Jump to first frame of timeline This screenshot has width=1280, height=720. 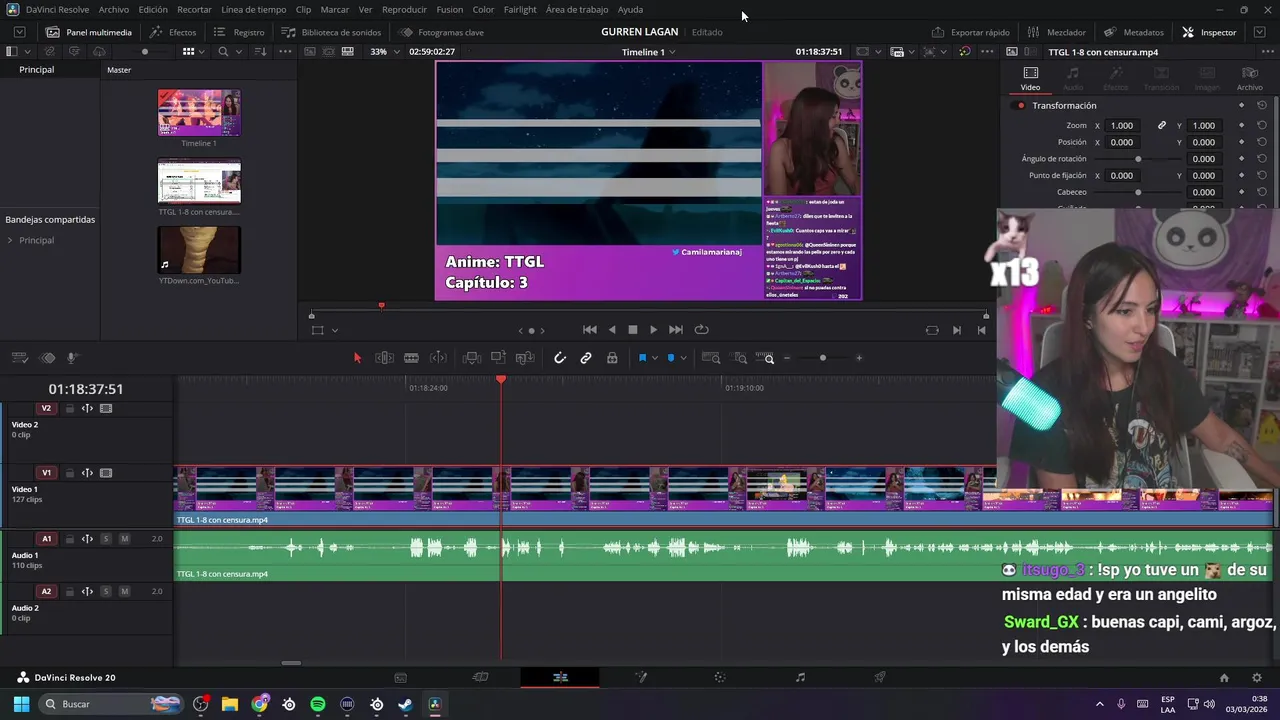[x=590, y=330]
